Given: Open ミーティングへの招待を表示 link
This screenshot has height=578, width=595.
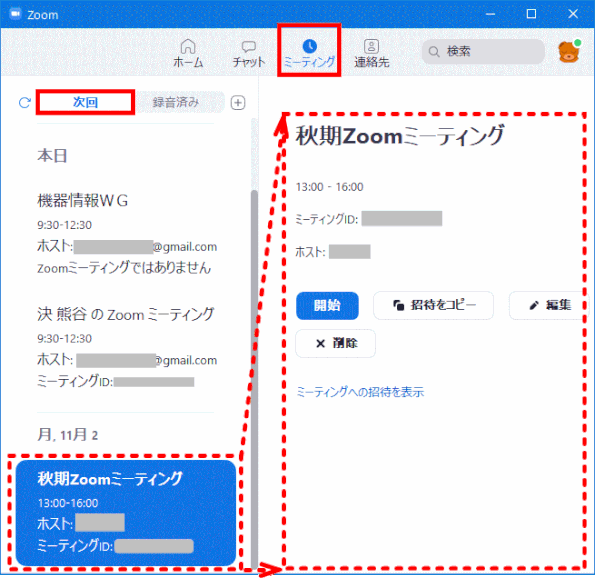Looking at the screenshot, I should [x=360, y=392].
